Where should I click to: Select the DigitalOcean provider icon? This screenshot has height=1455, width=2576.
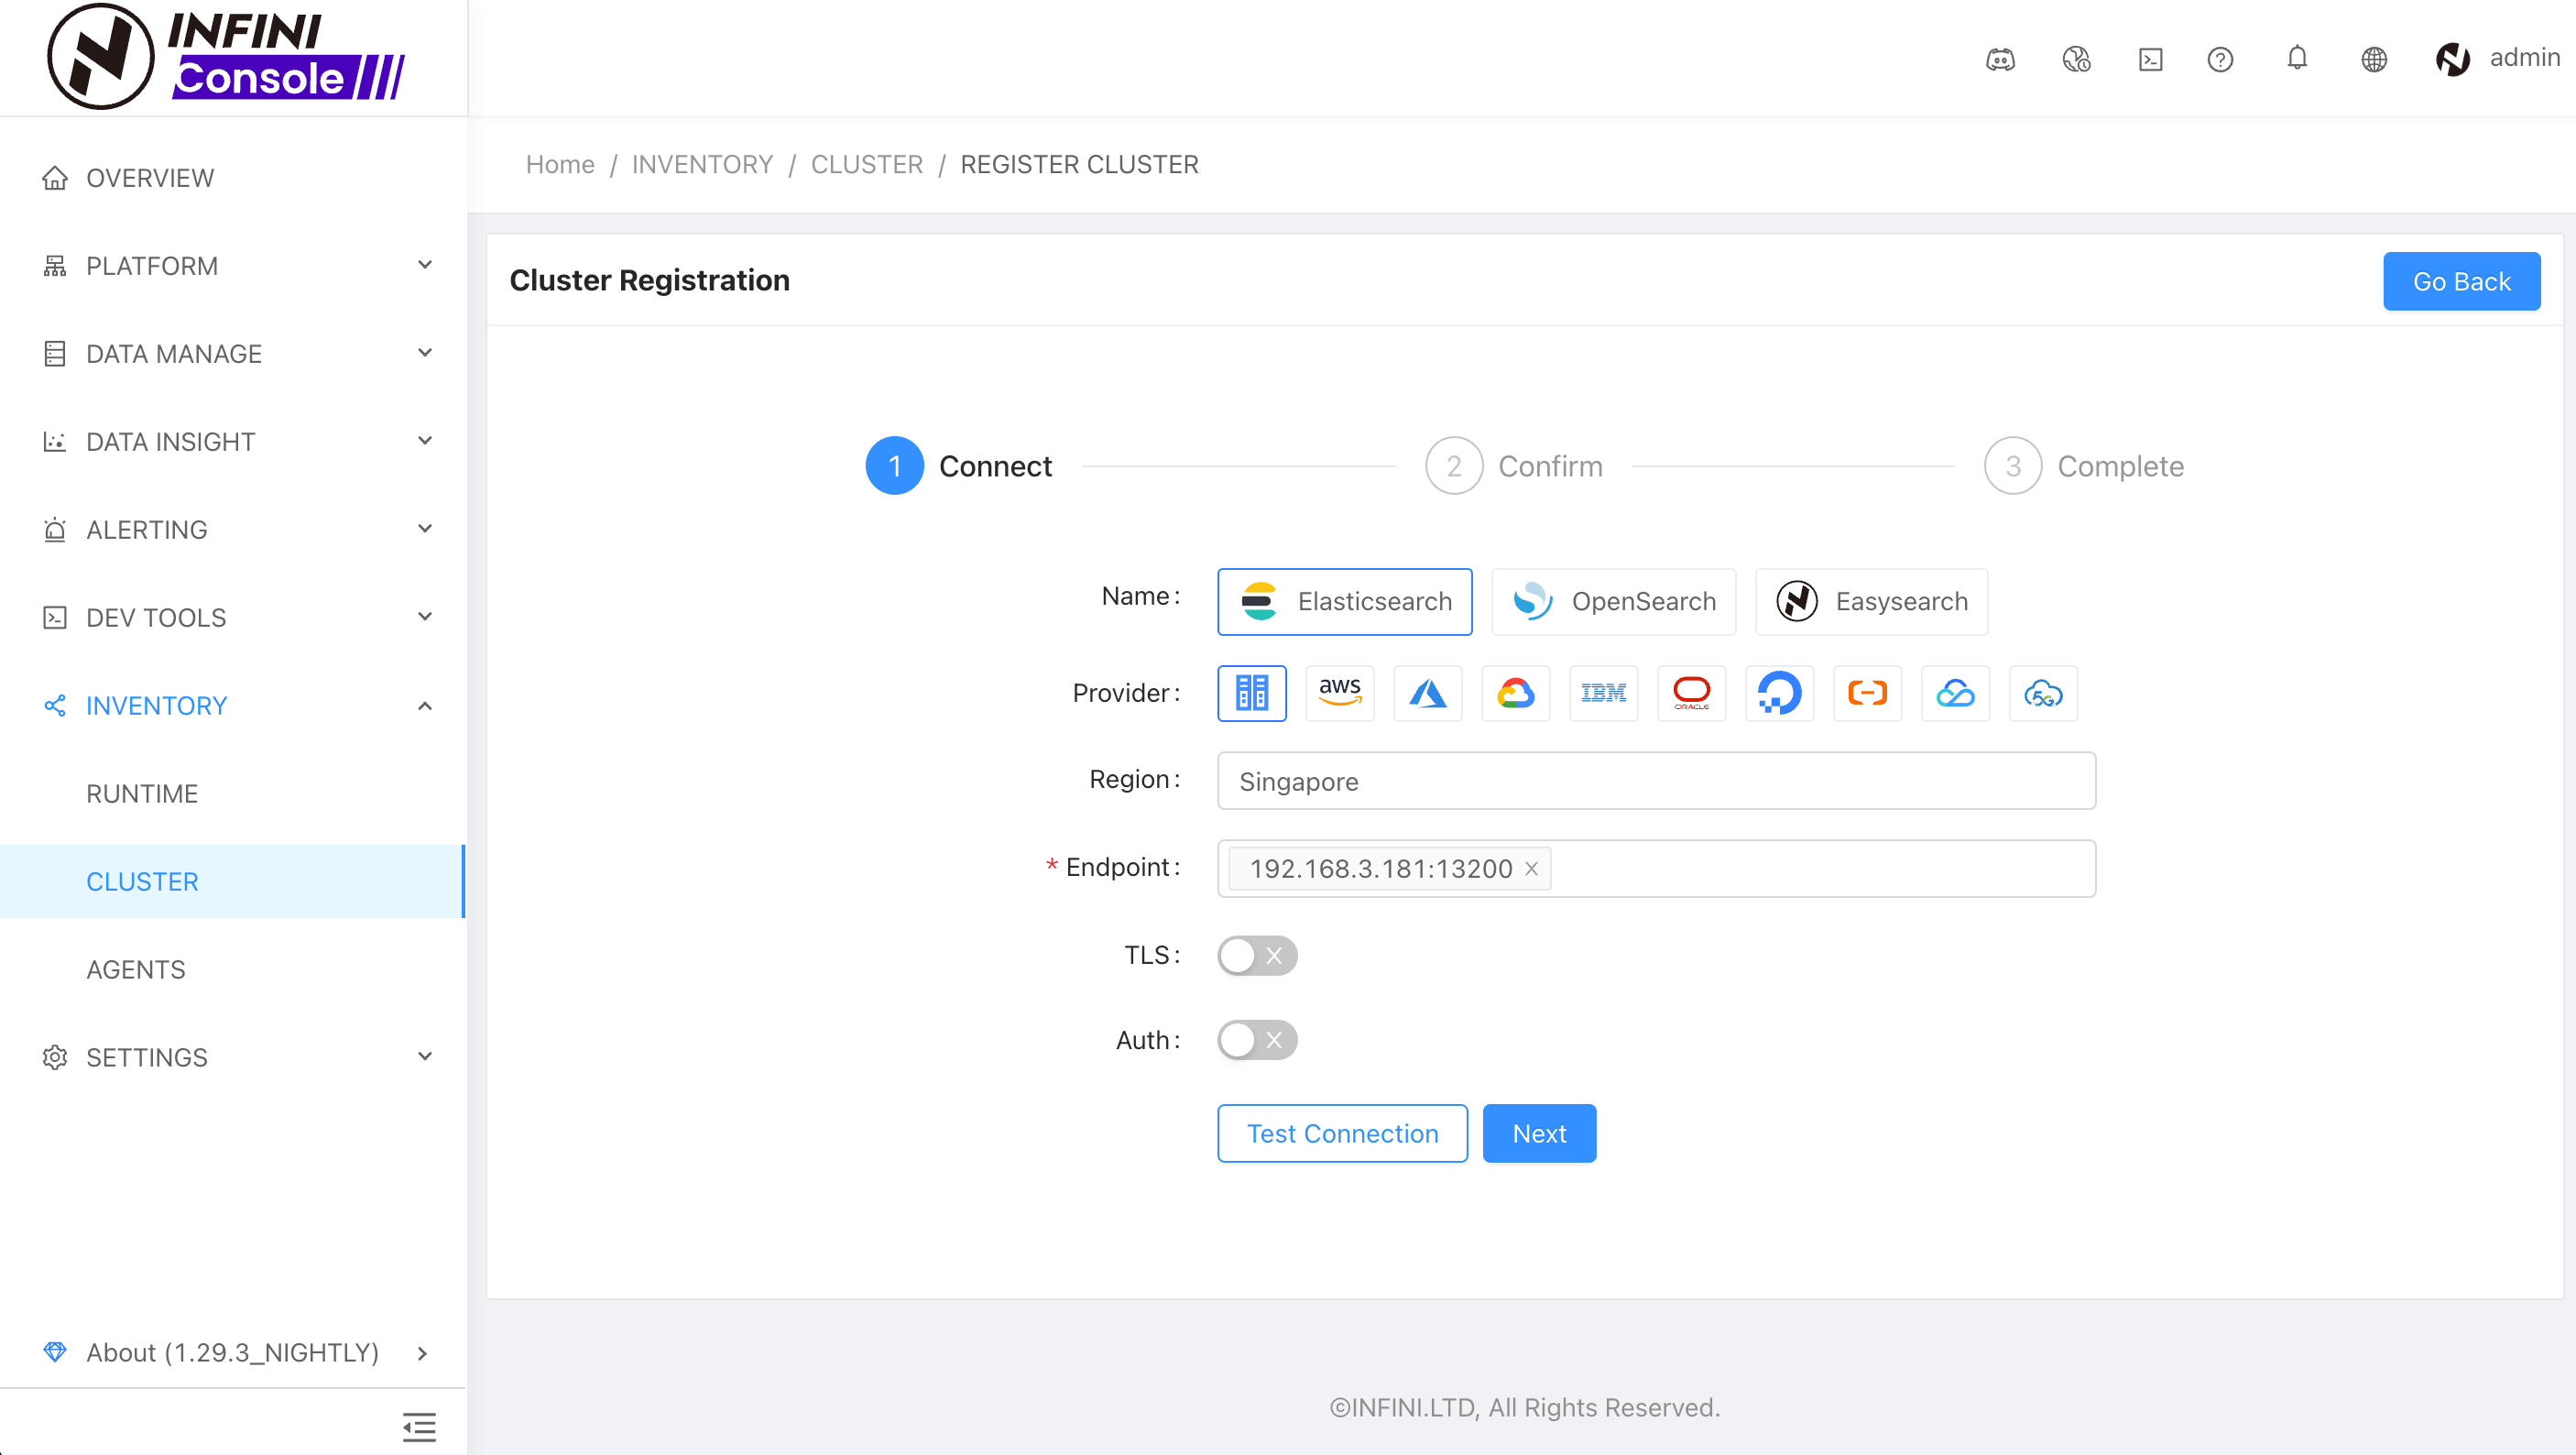(1779, 693)
